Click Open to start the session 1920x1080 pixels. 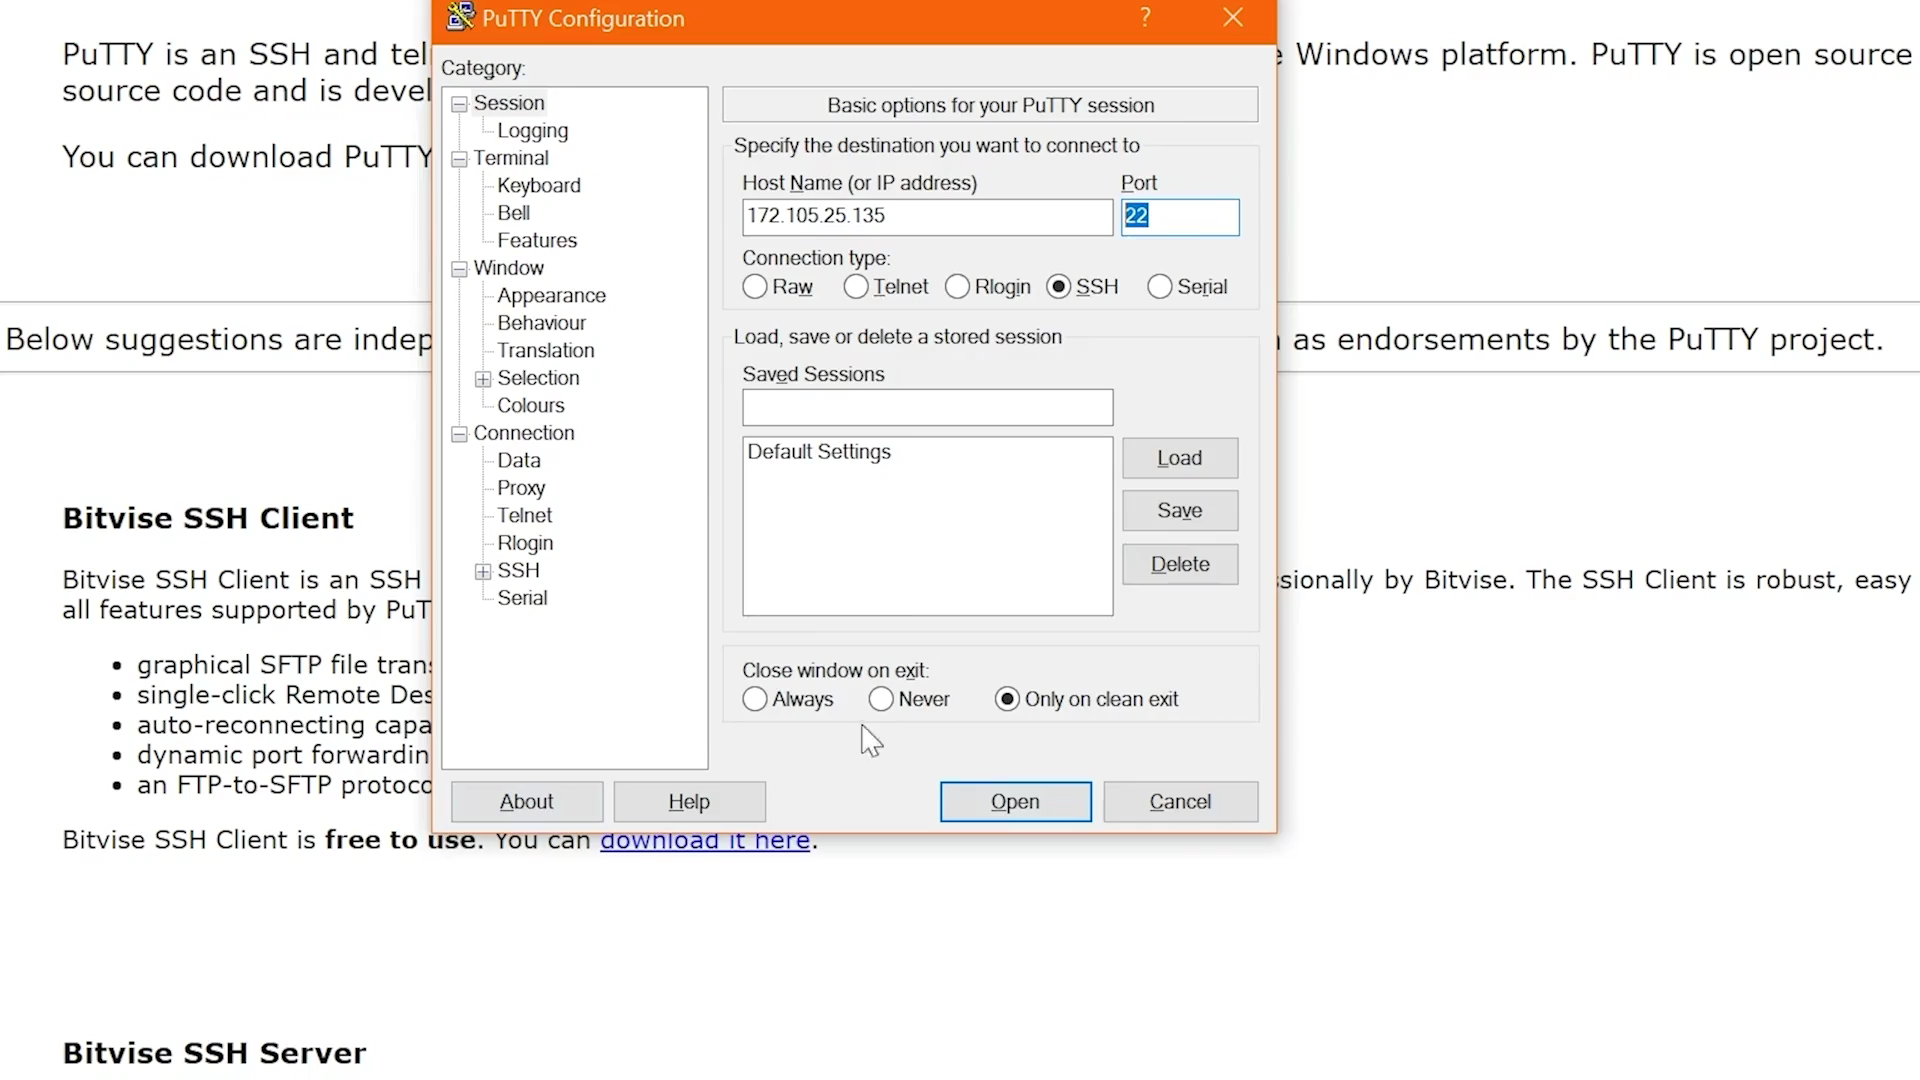1015,802
